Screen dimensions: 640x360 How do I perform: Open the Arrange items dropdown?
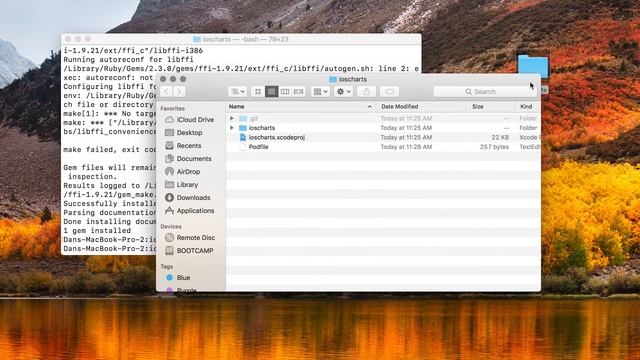coord(320,91)
